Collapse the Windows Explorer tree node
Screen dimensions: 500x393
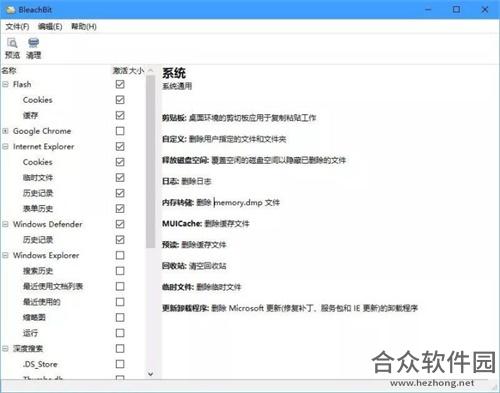coord(5,255)
